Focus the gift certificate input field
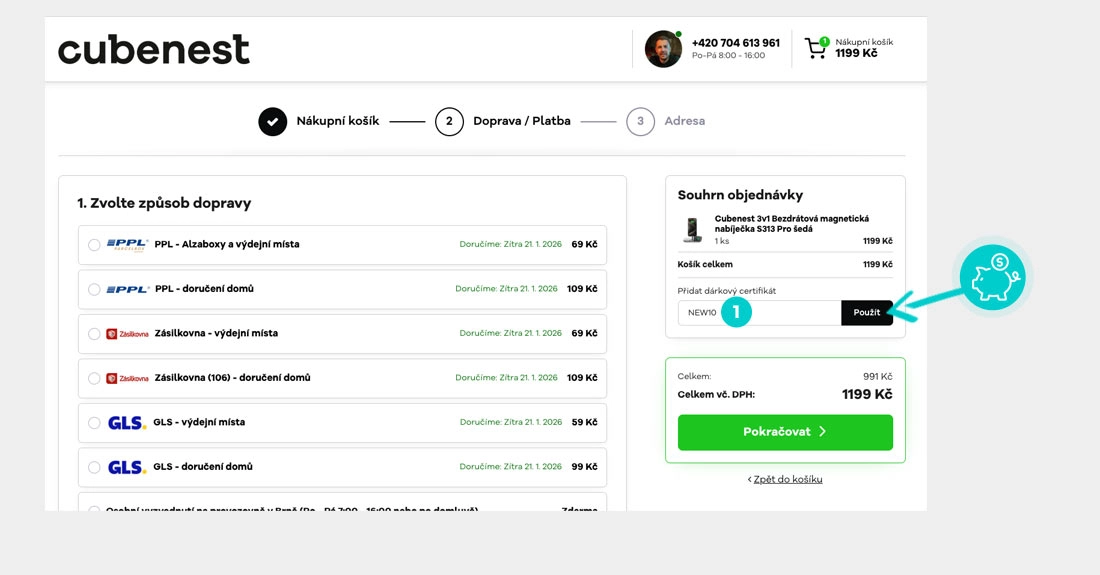This screenshot has height=575, width=1100. coord(759,313)
